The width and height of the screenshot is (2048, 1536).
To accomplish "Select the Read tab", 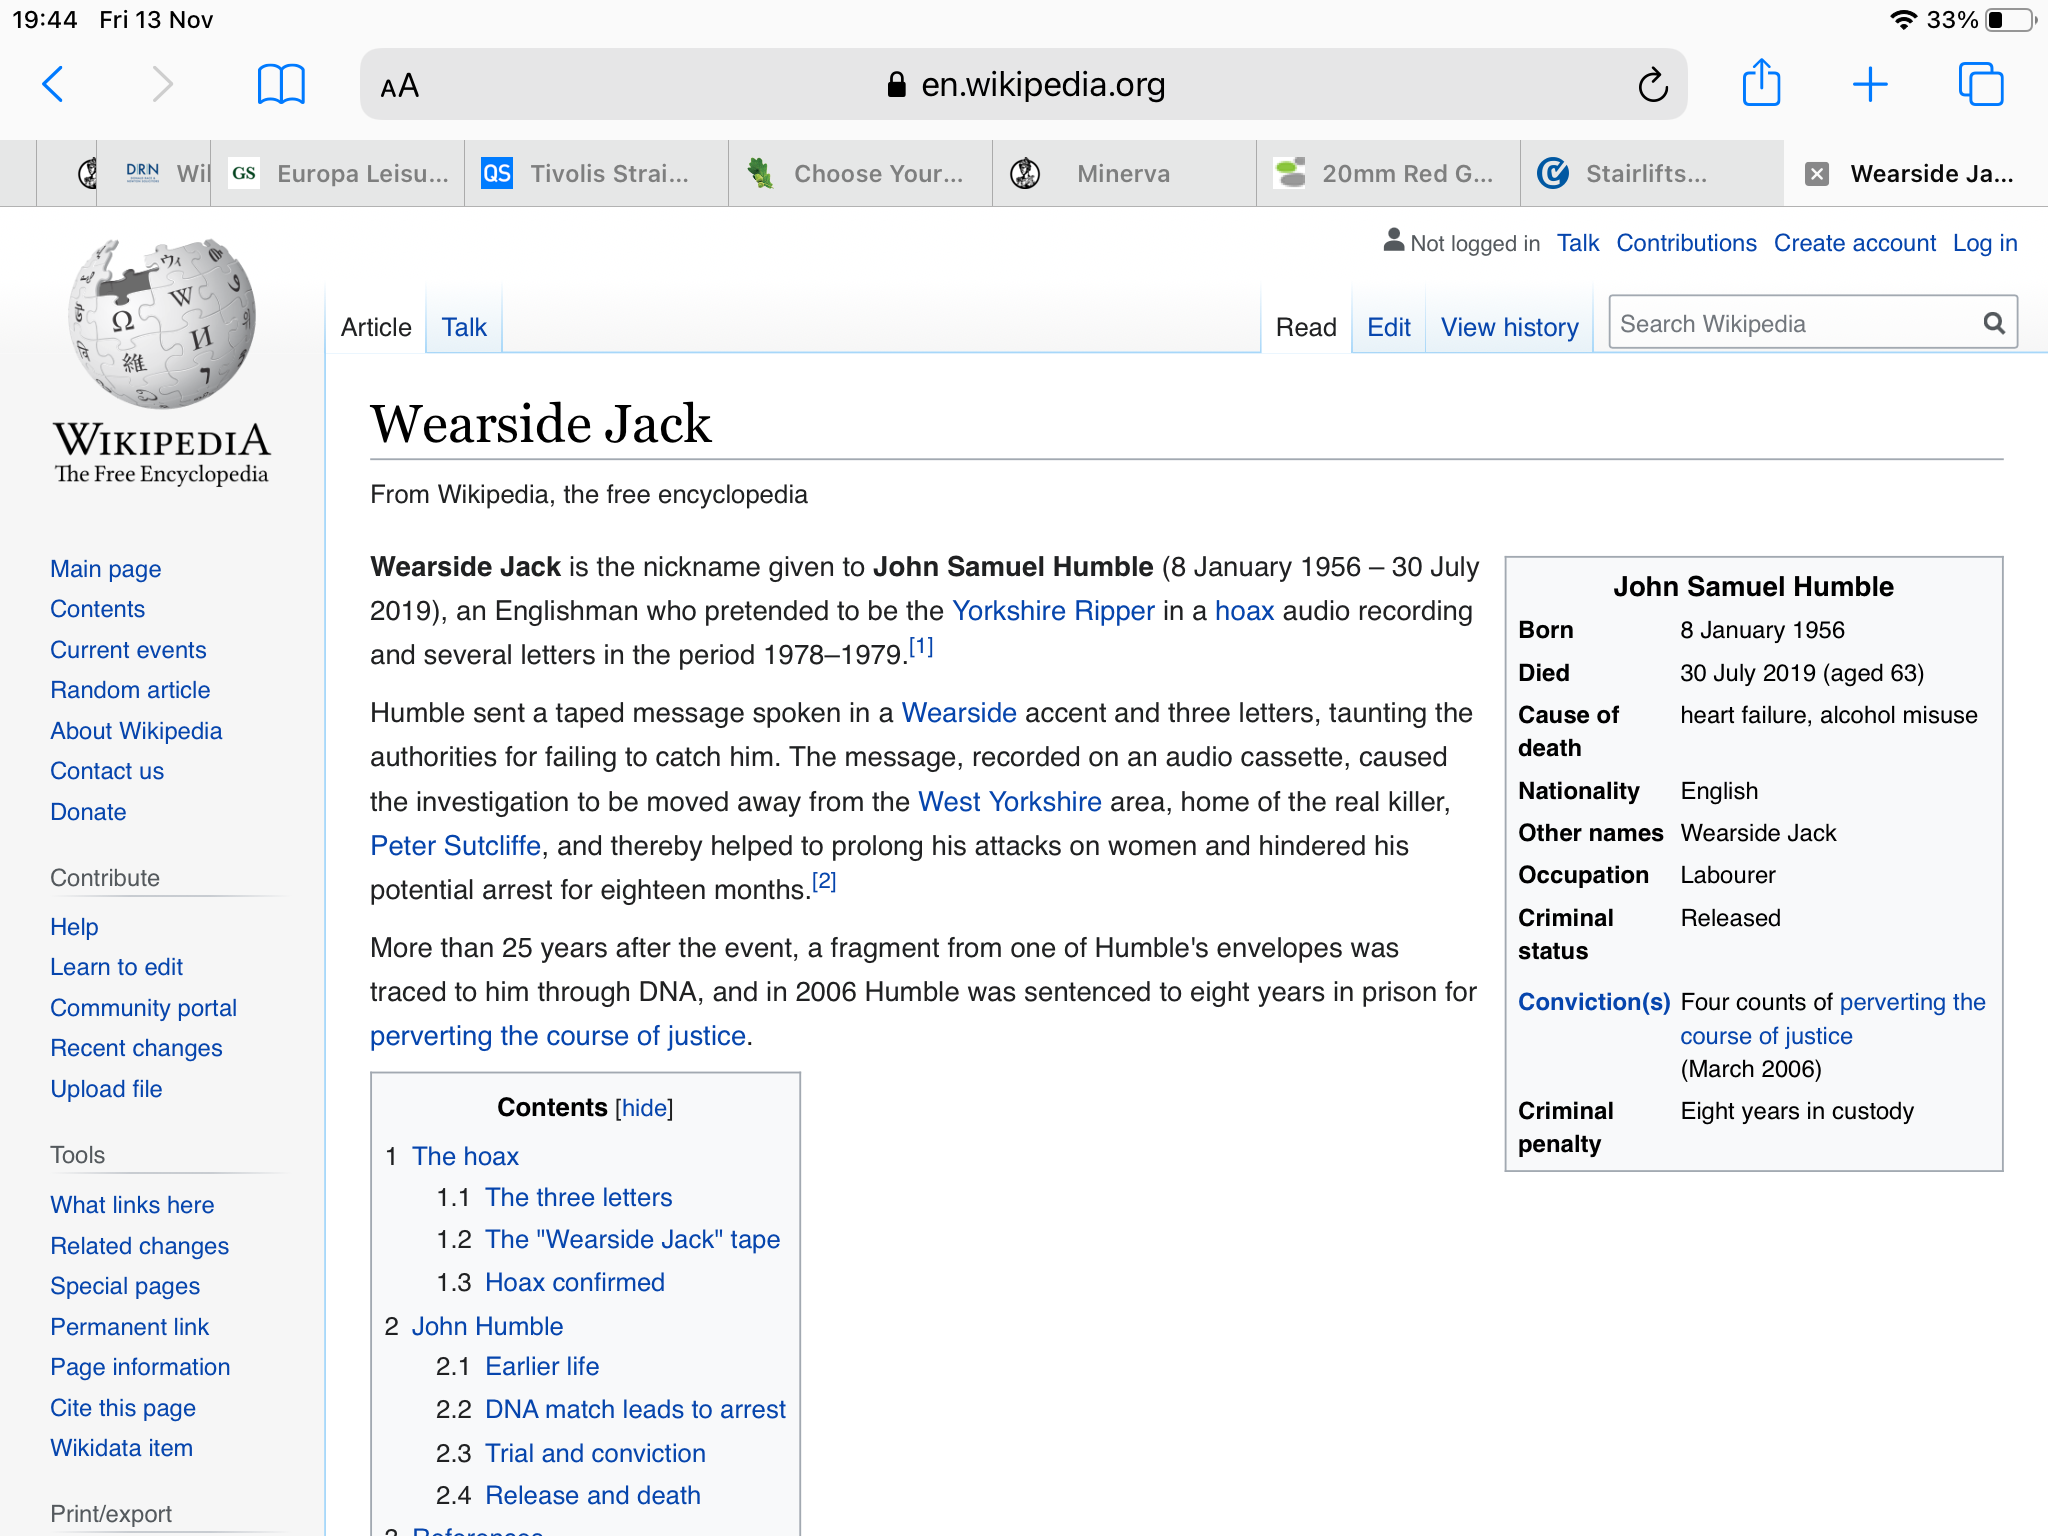I will 1306,327.
